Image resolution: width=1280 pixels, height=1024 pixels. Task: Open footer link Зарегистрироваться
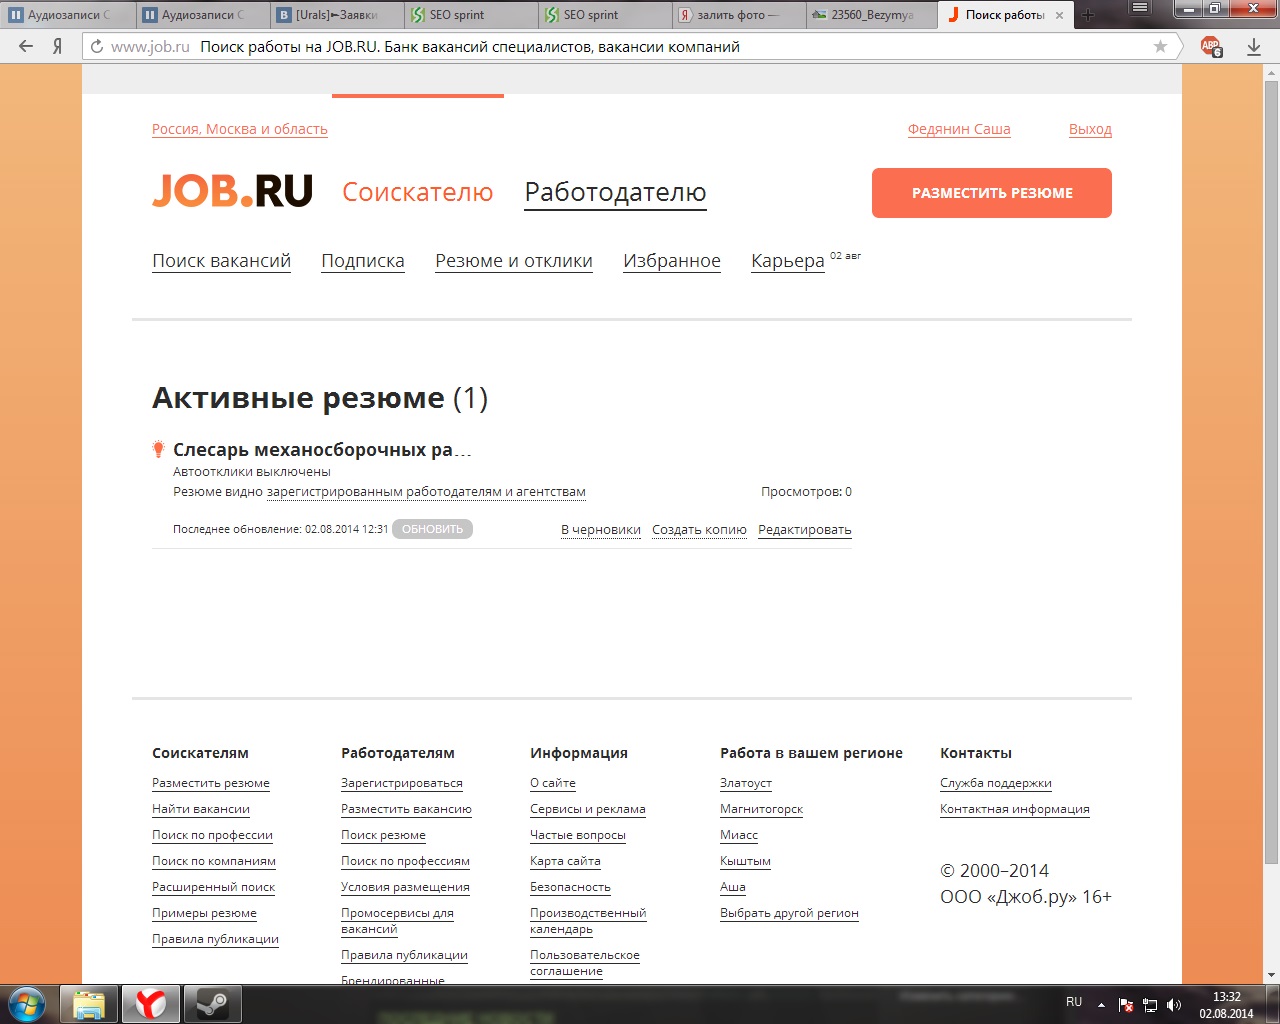pyautogui.click(x=402, y=783)
